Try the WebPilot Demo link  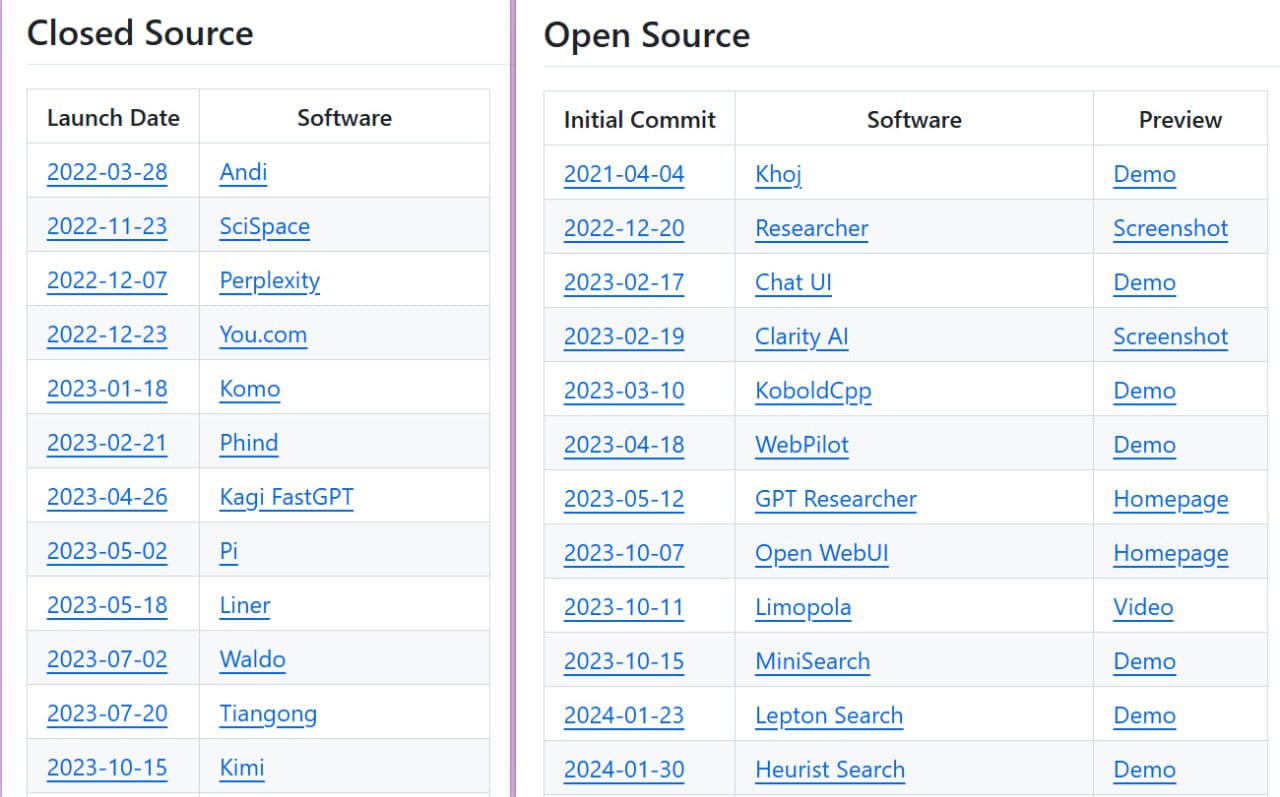tap(1144, 444)
